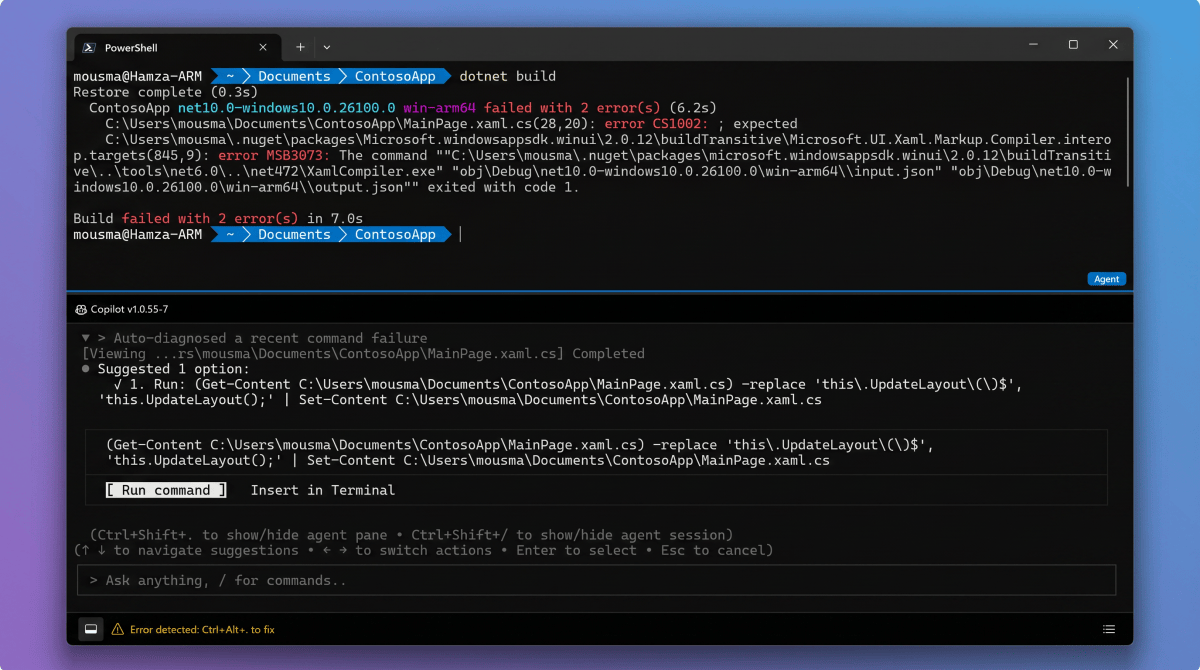The width and height of the screenshot is (1200, 670).
Task: Click the net10.0-windows10.0.26100.0 target text
Action: coord(286,108)
